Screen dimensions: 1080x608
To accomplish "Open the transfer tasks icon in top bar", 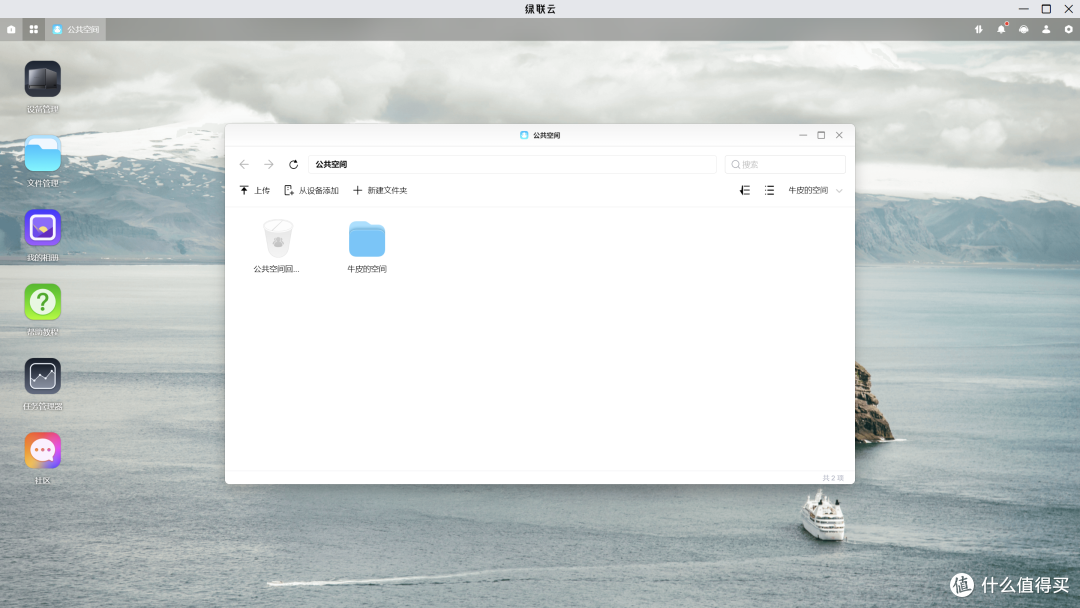I will tap(978, 30).
